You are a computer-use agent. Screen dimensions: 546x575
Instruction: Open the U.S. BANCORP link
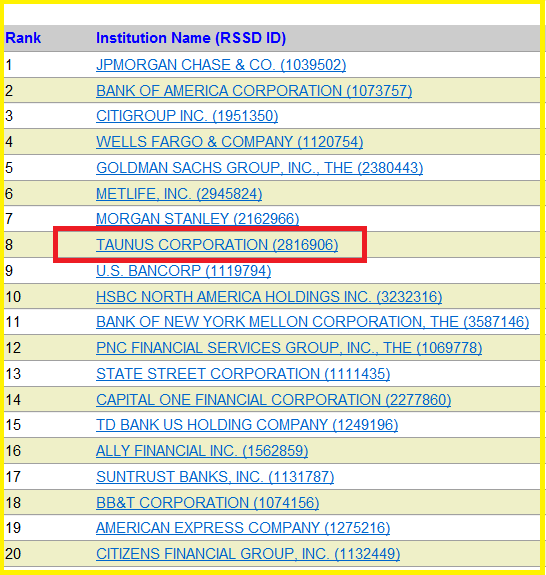(183, 271)
